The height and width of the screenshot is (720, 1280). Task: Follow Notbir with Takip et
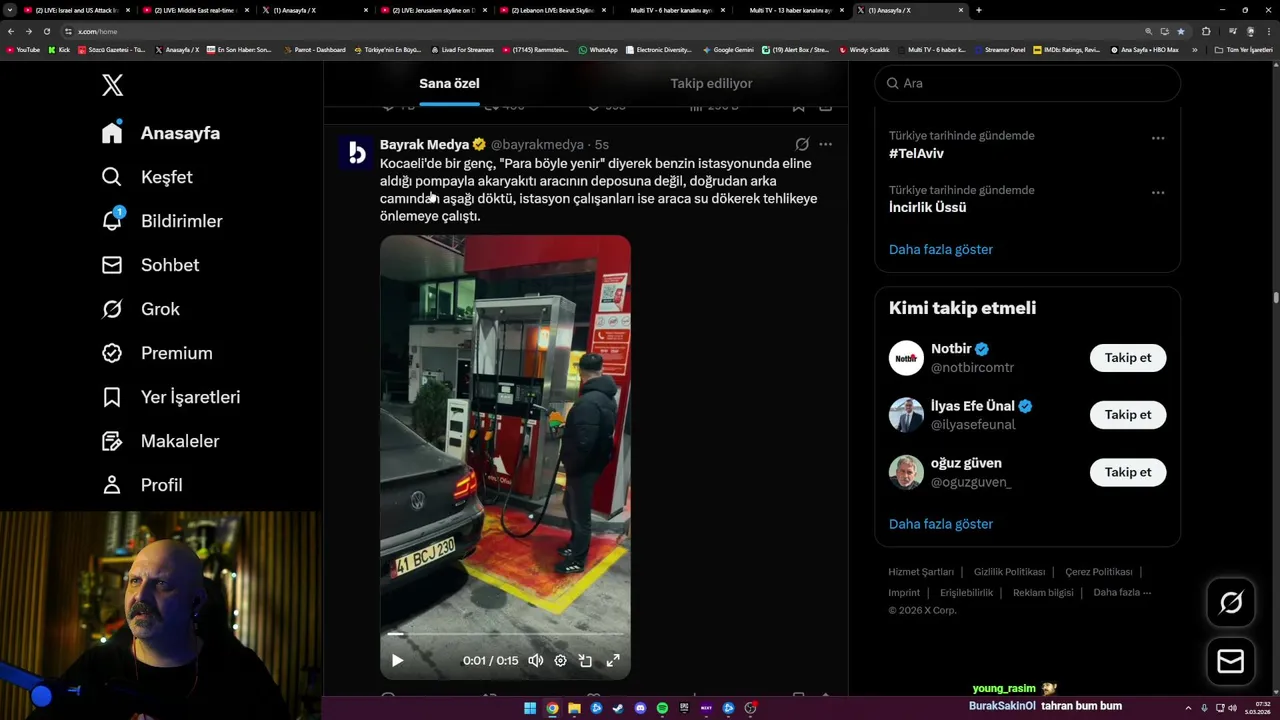coord(1128,358)
